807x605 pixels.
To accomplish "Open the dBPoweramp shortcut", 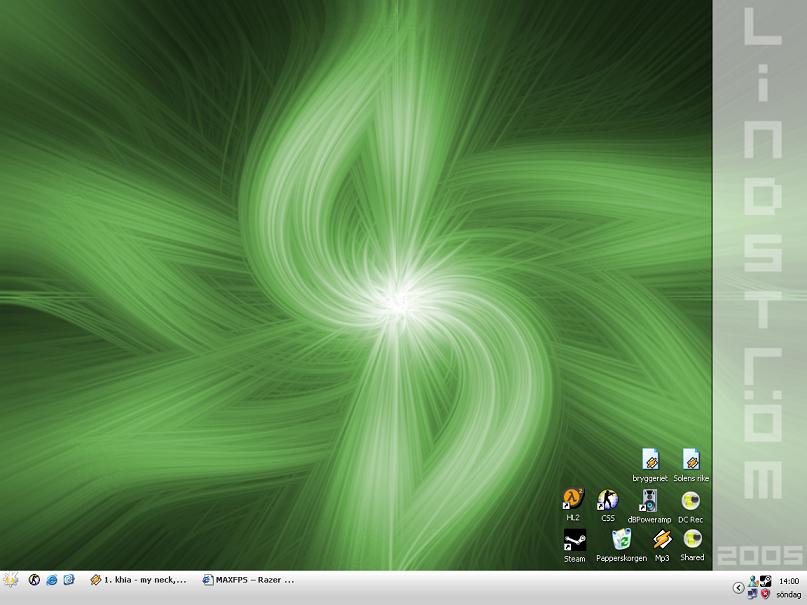I will [x=649, y=505].
